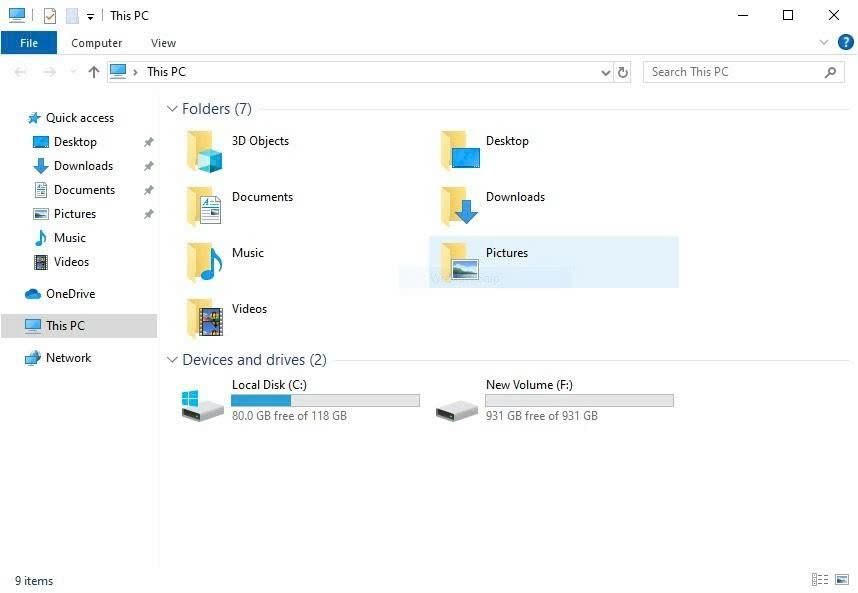The height and width of the screenshot is (593, 858).
Task: Click the Refresh button beside address bar
Action: point(623,72)
